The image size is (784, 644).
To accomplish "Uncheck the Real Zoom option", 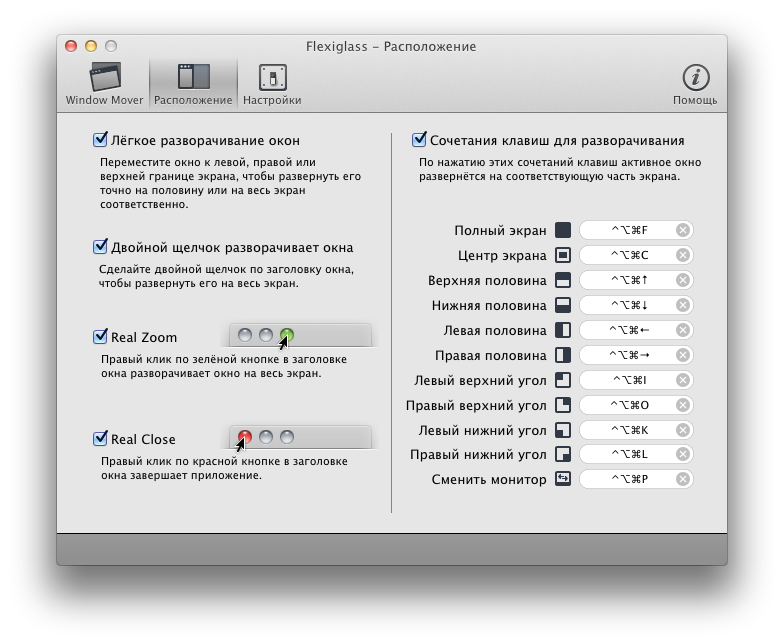I will coord(100,337).
